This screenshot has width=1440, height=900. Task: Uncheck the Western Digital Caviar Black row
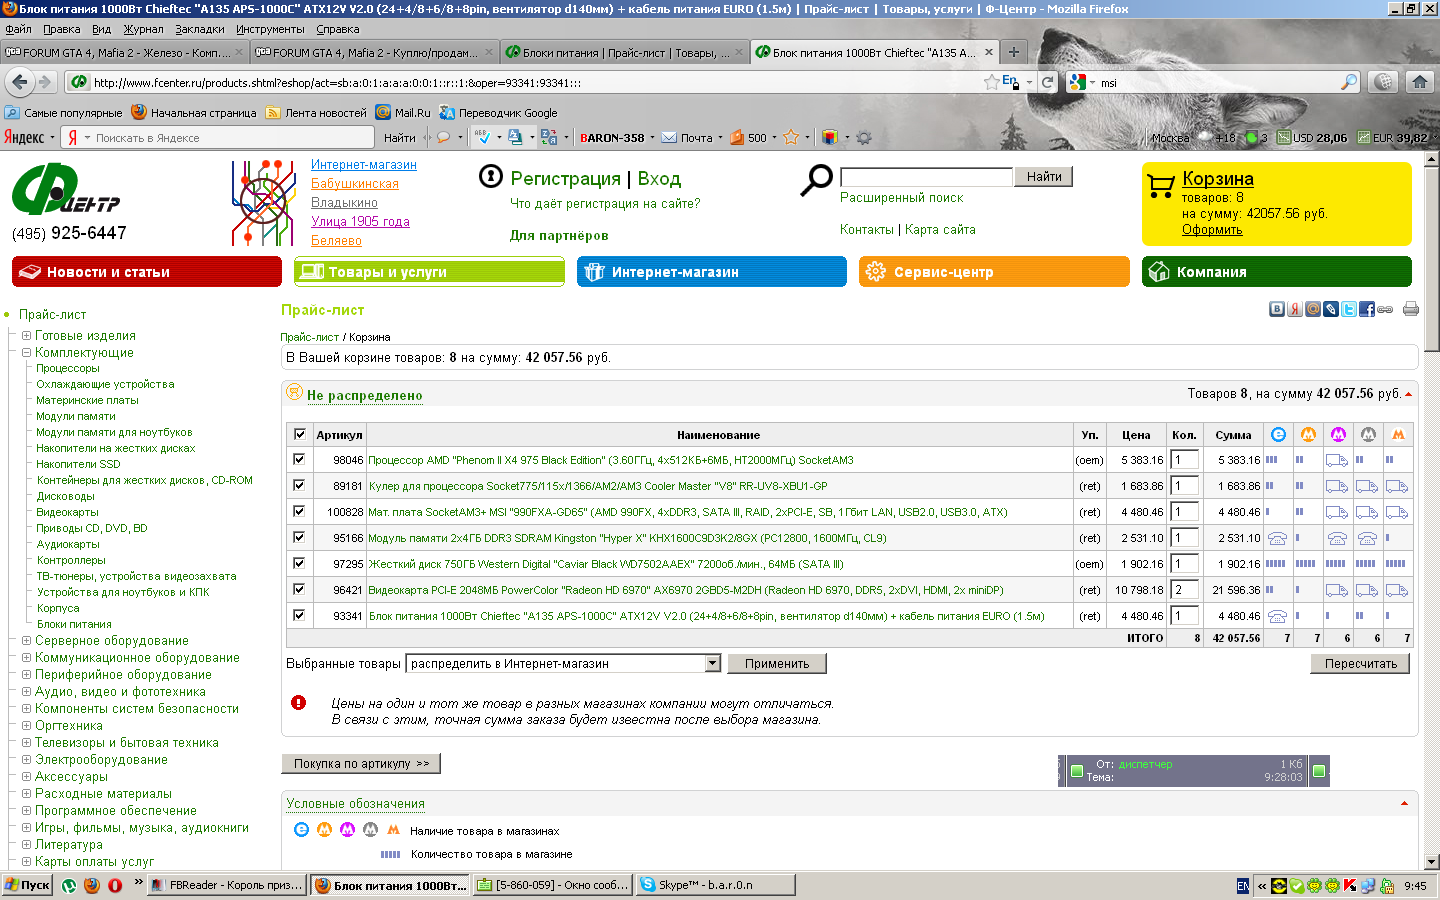(299, 563)
